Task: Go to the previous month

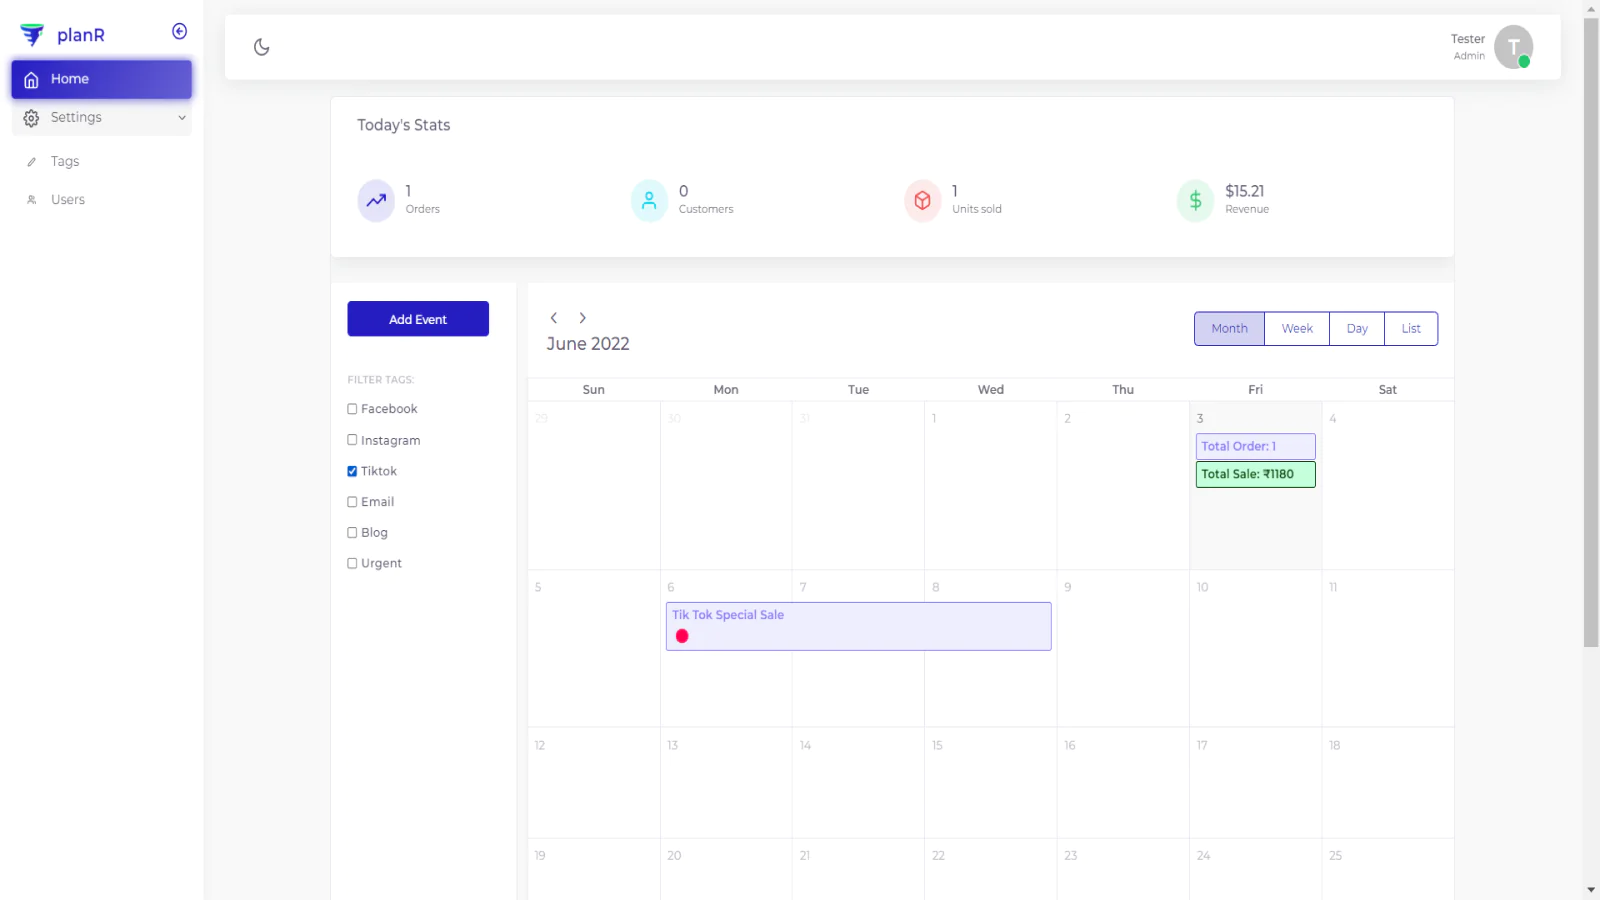Action: point(554,318)
